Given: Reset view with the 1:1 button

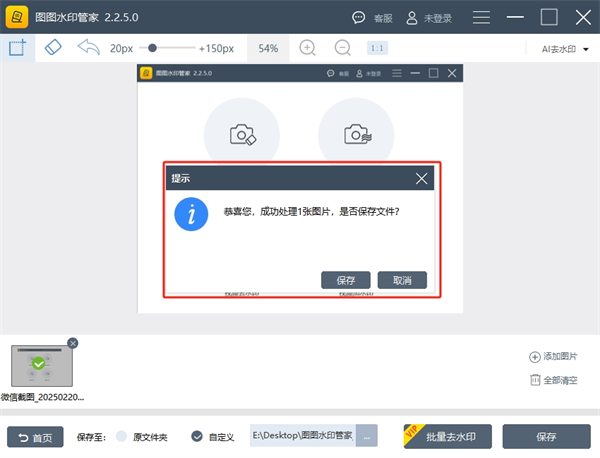Looking at the screenshot, I should click(377, 48).
